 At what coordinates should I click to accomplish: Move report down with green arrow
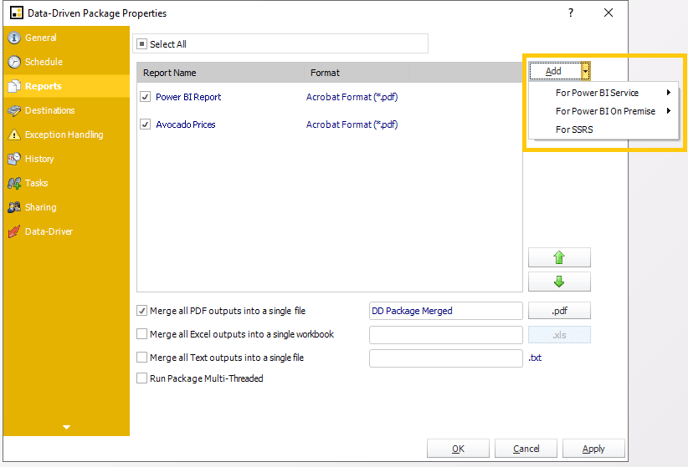559,281
